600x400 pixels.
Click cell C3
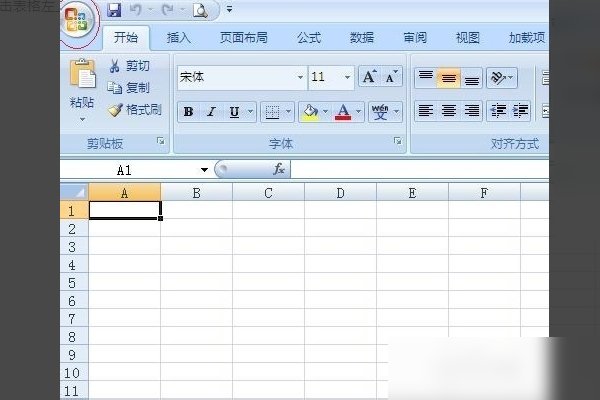[269, 247]
